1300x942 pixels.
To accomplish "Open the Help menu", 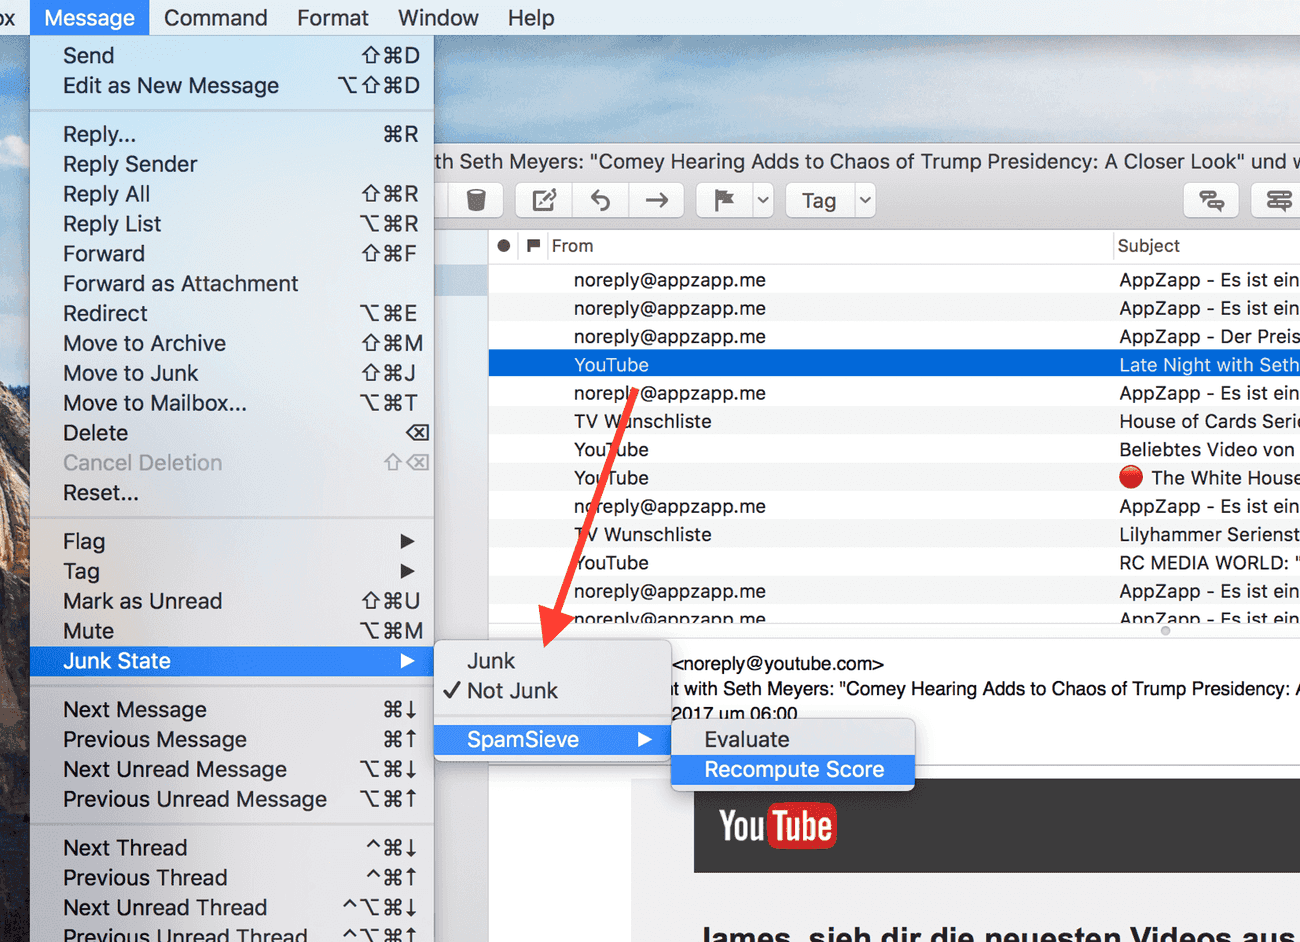I will point(531,18).
